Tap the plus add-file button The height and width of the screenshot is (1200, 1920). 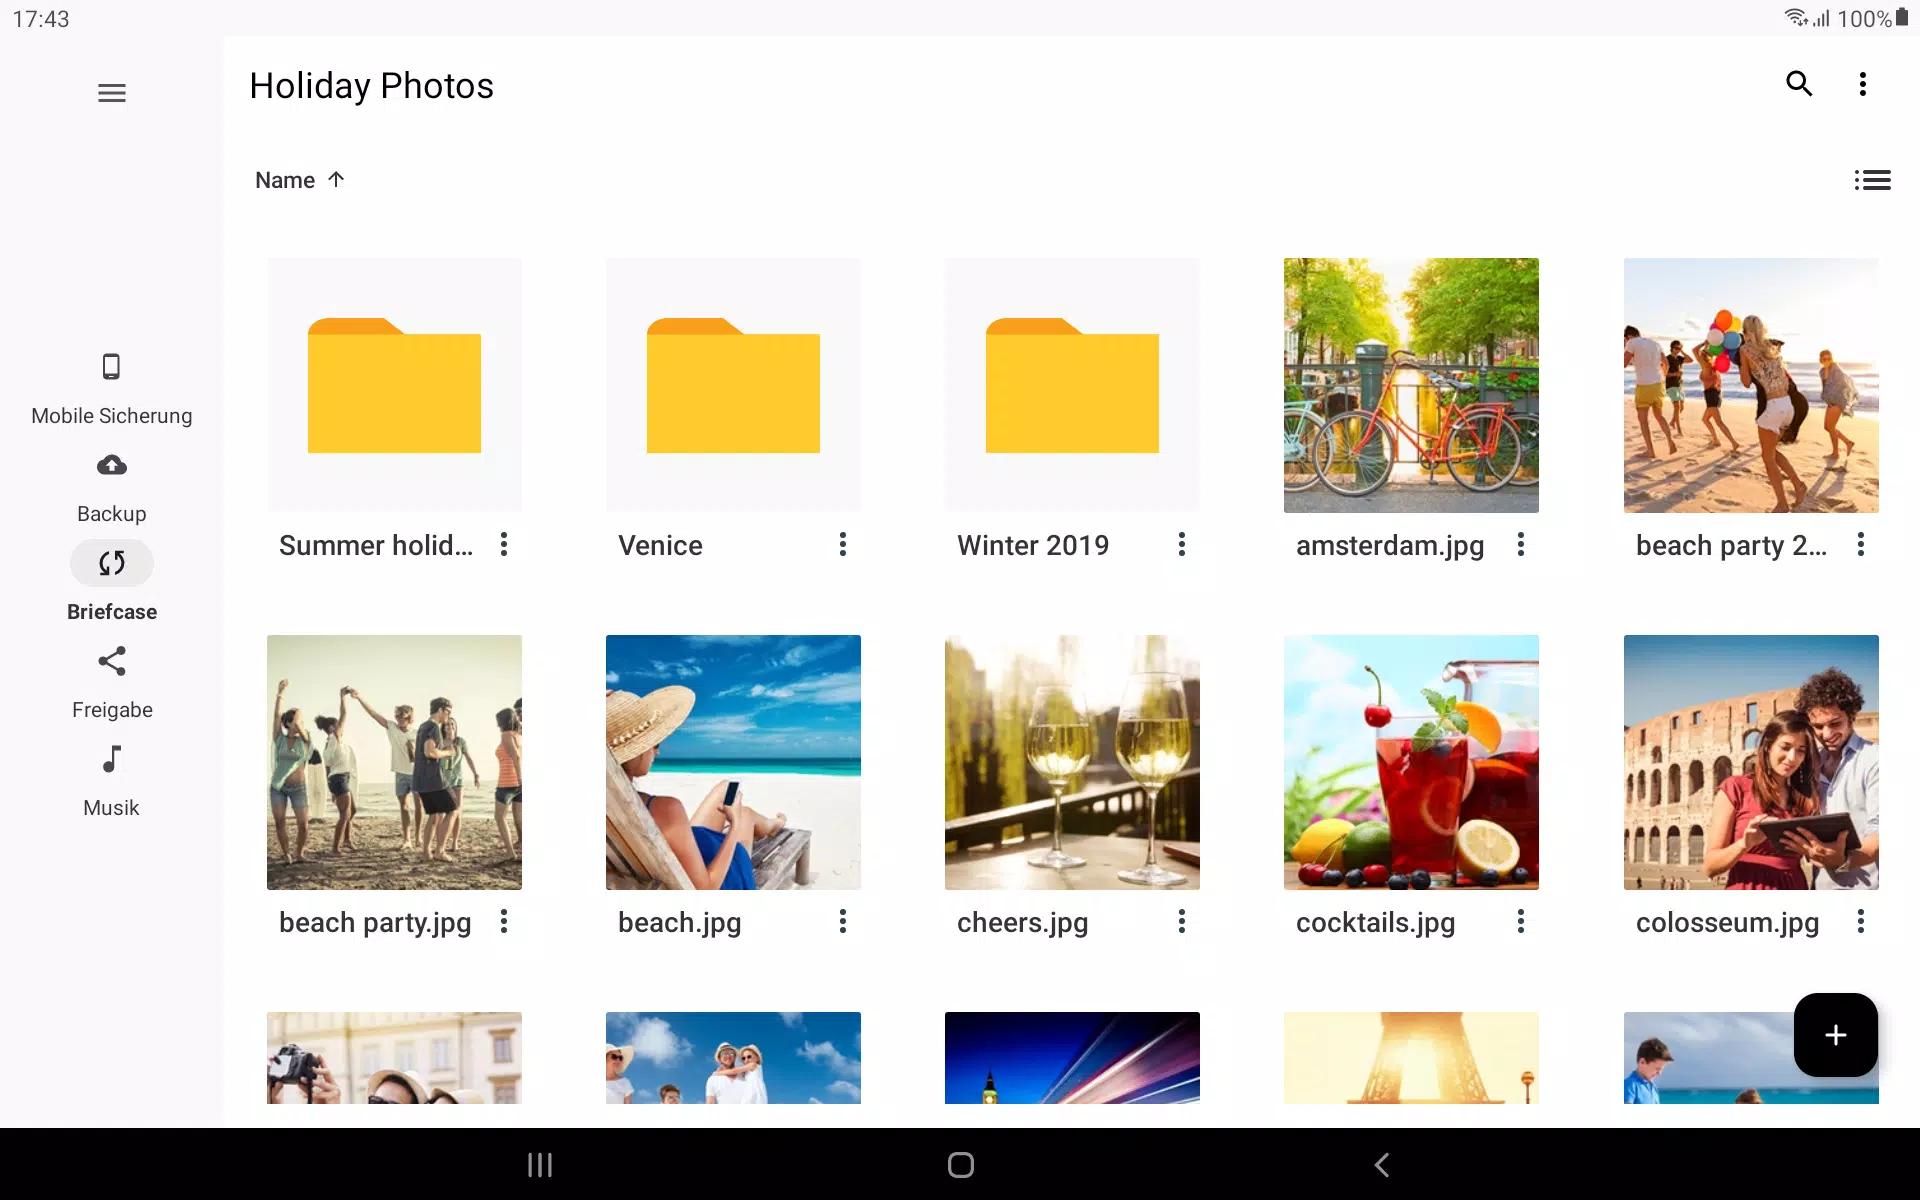point(1835,1035)
